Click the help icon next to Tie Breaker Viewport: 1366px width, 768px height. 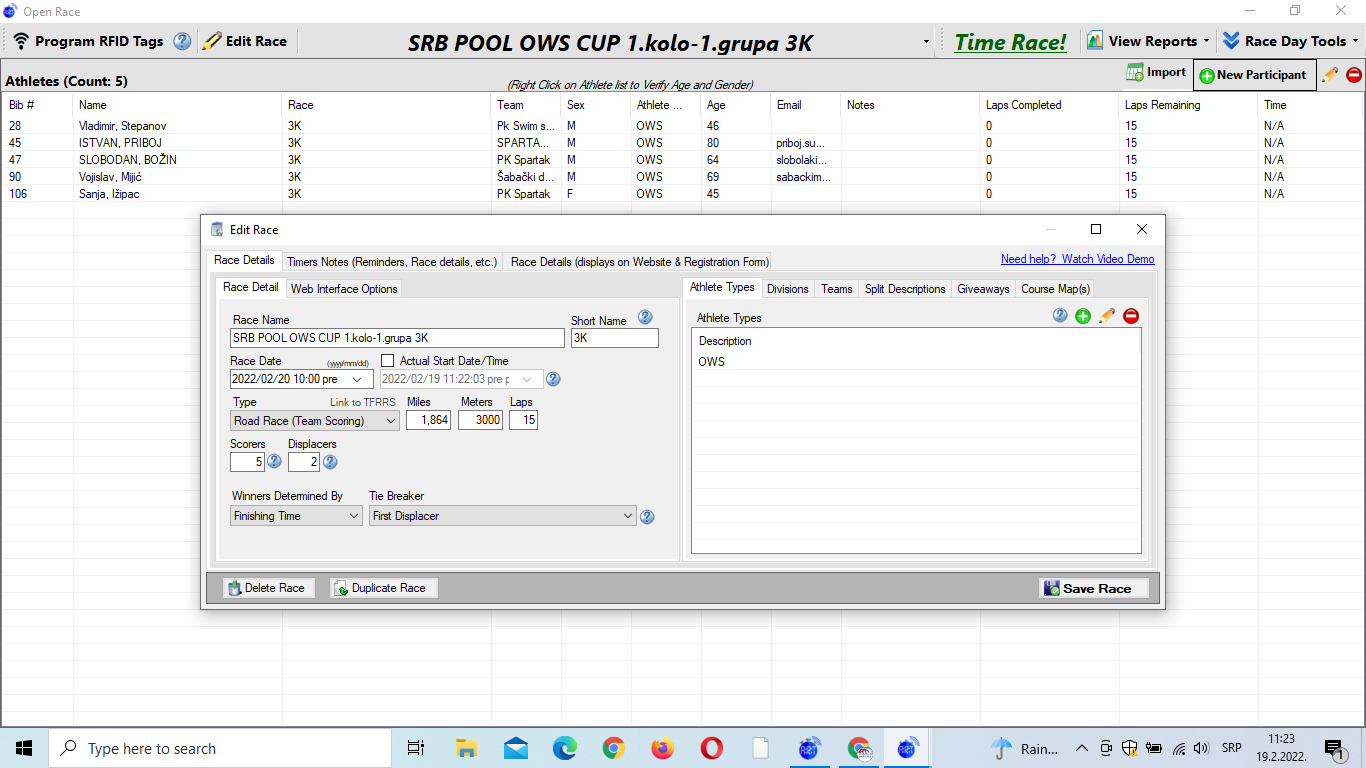647,517
